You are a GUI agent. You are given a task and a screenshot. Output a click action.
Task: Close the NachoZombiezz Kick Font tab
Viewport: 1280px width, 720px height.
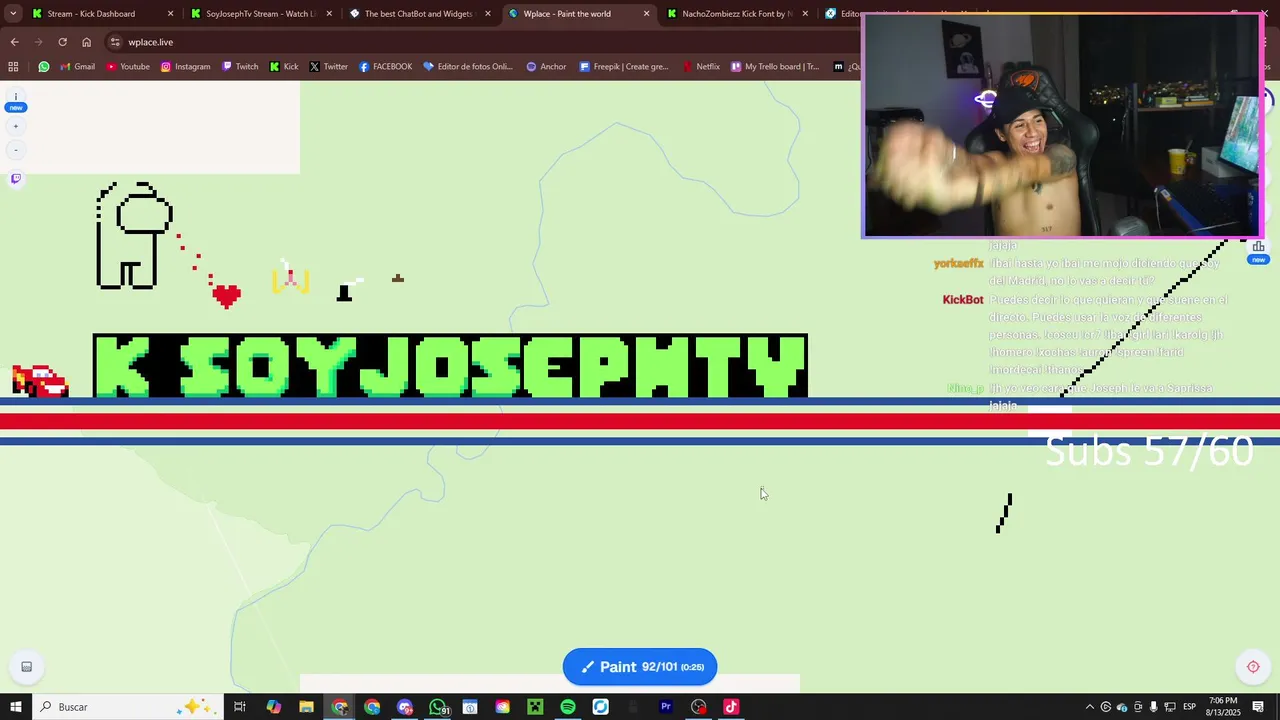click(805, 14)
